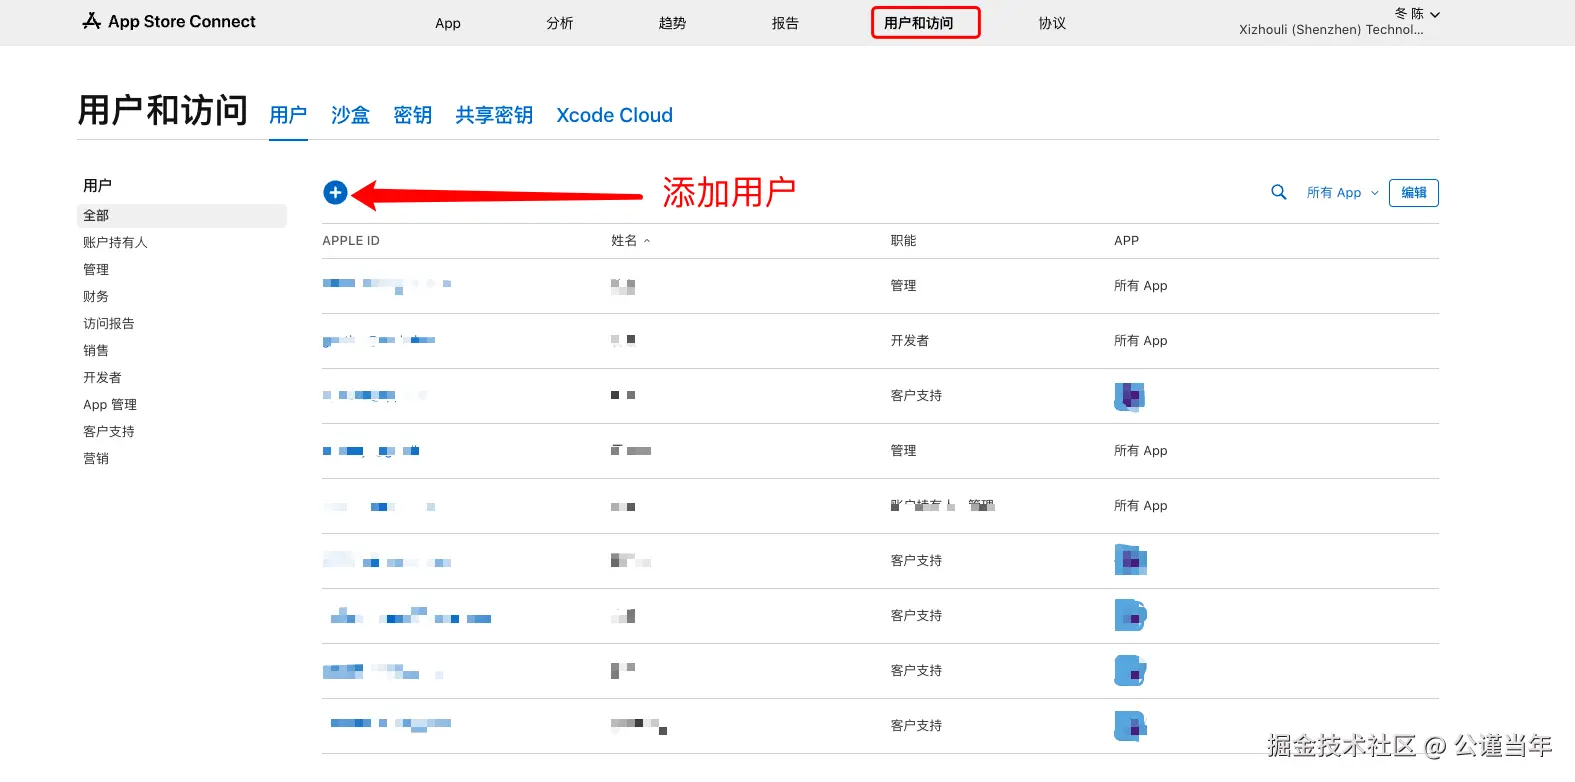Open the 报告 navigation item
Screen dimensions: 1575x782
coord(785,23)
